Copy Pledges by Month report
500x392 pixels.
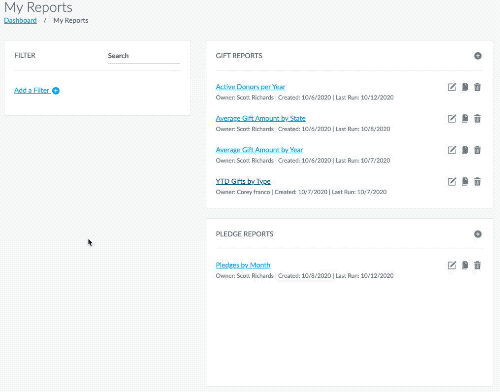click(465, 265)
